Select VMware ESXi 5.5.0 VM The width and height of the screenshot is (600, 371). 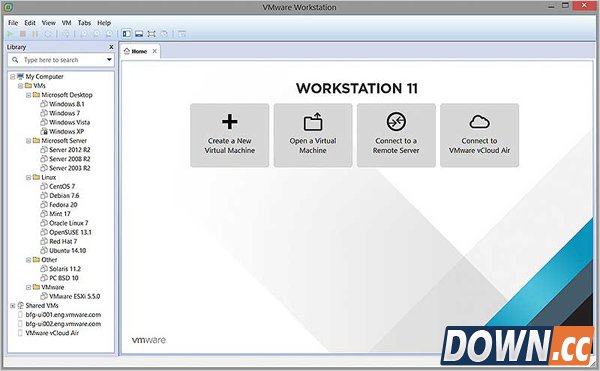75,296
